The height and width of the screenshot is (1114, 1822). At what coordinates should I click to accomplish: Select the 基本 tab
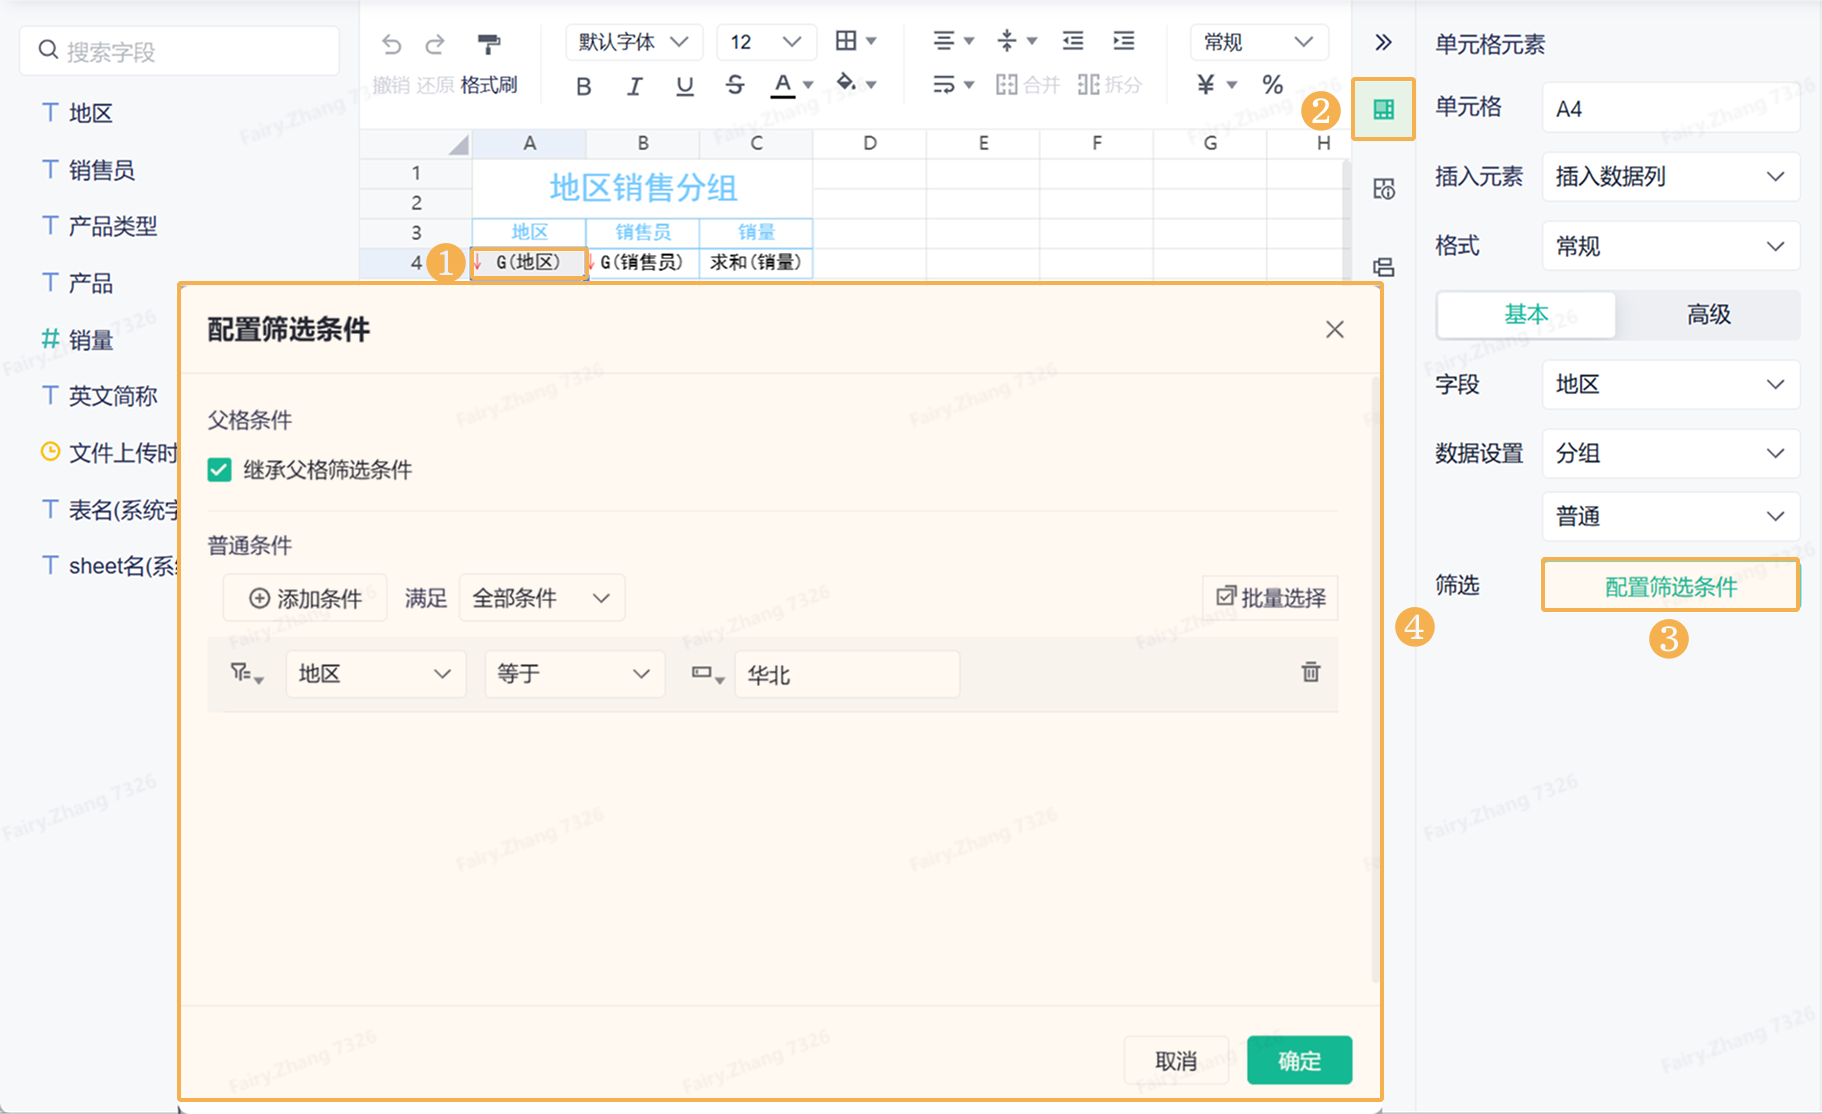[x=1526, y=315]
